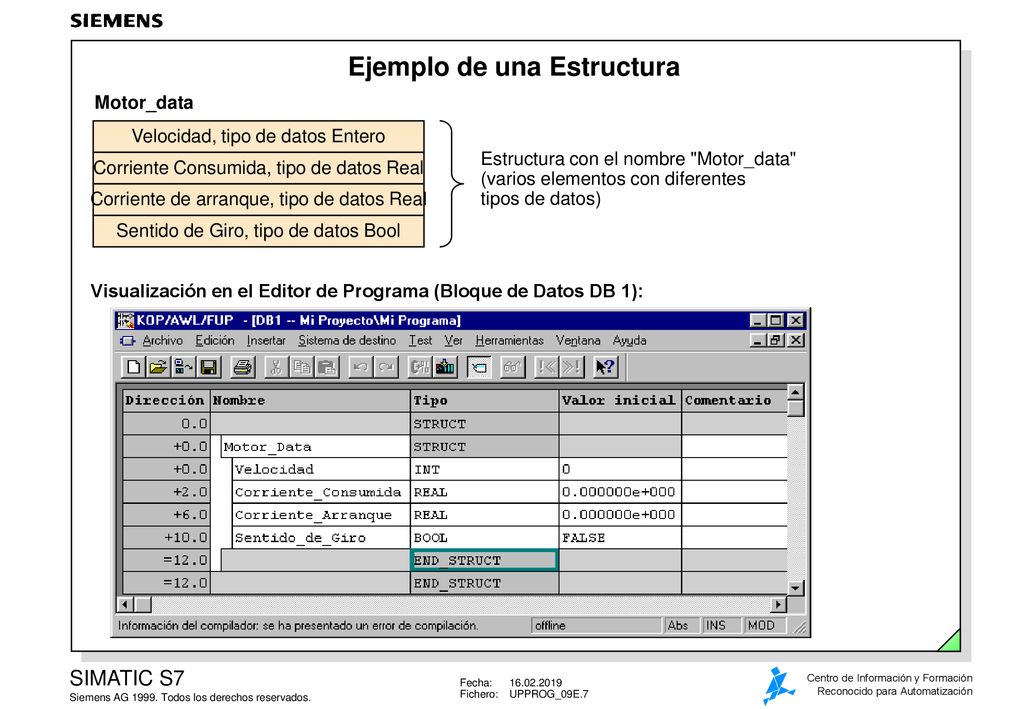Image resolution: width=1024 pixels, height=709 pixels.
Task: Click the INT type cell
Action: [x=485, y=469]
